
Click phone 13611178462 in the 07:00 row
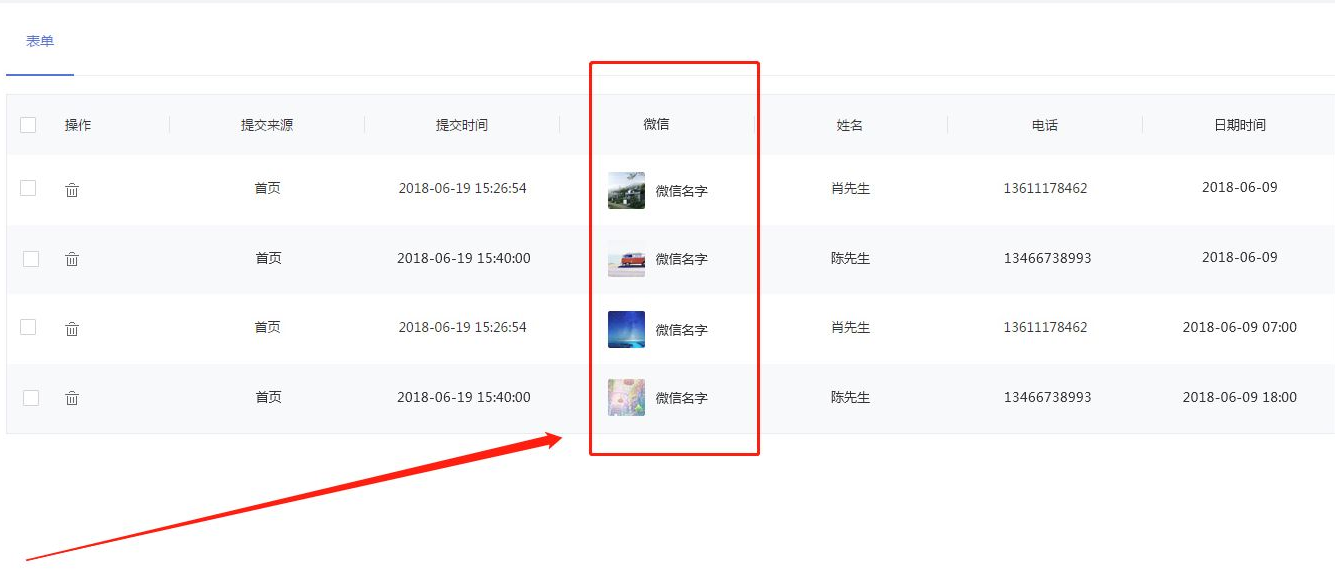pyautogui.click(x=1045, y=327)
